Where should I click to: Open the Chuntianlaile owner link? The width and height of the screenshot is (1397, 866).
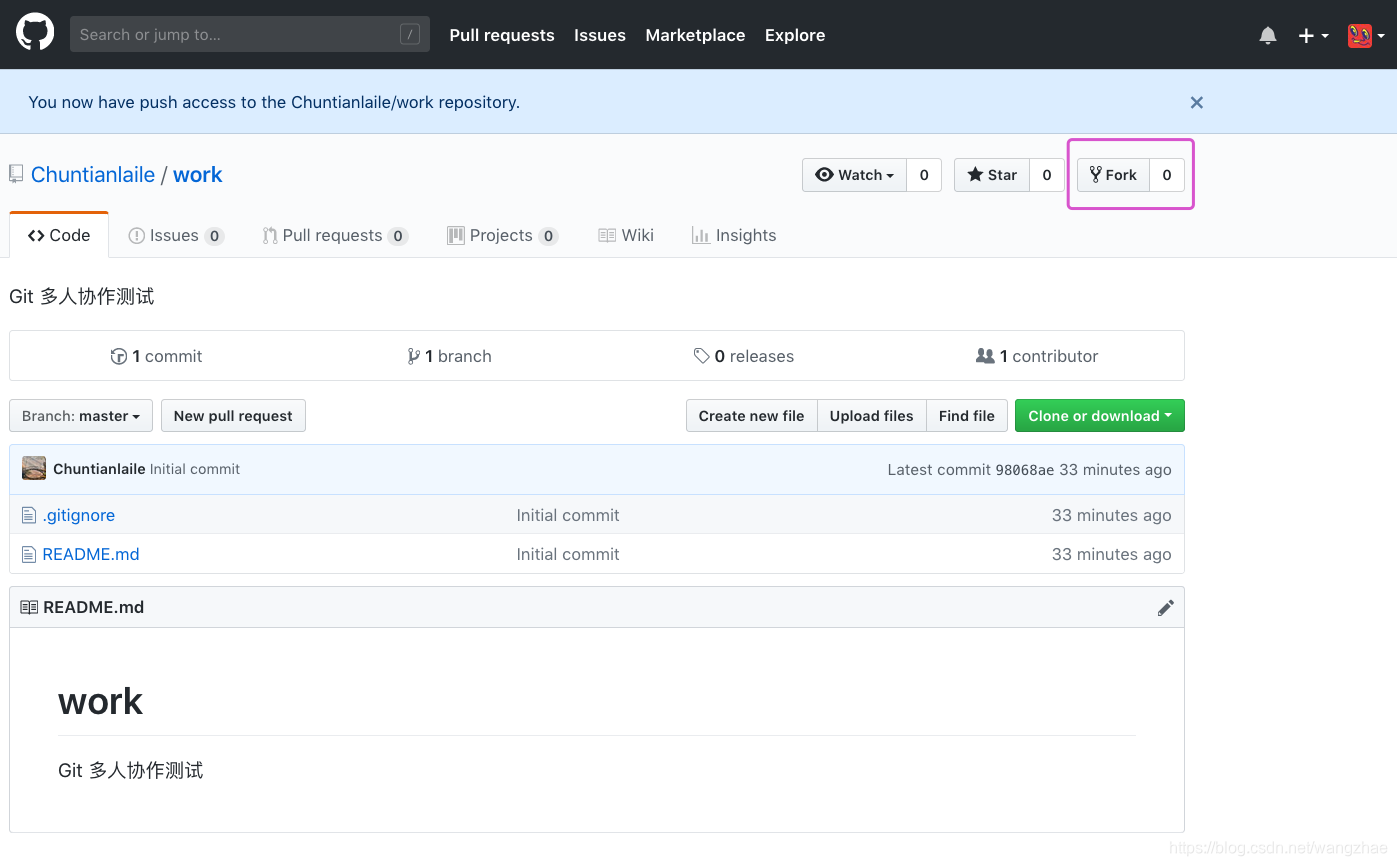tap(93, 174)
